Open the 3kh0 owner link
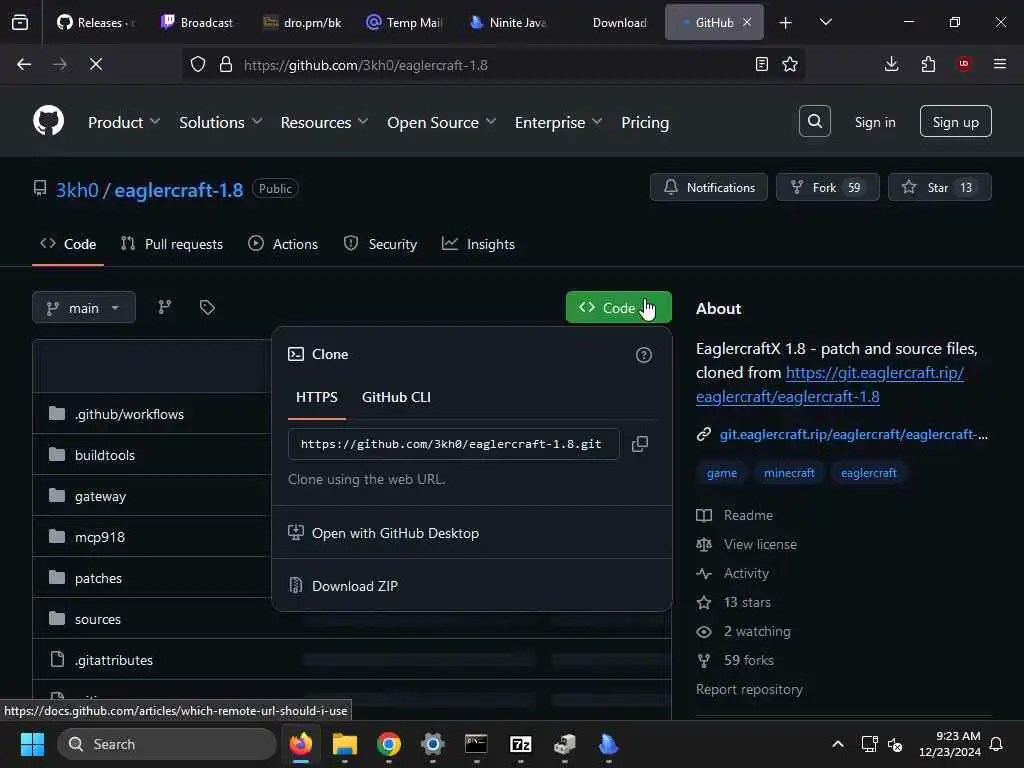 [x=76, y=190]
